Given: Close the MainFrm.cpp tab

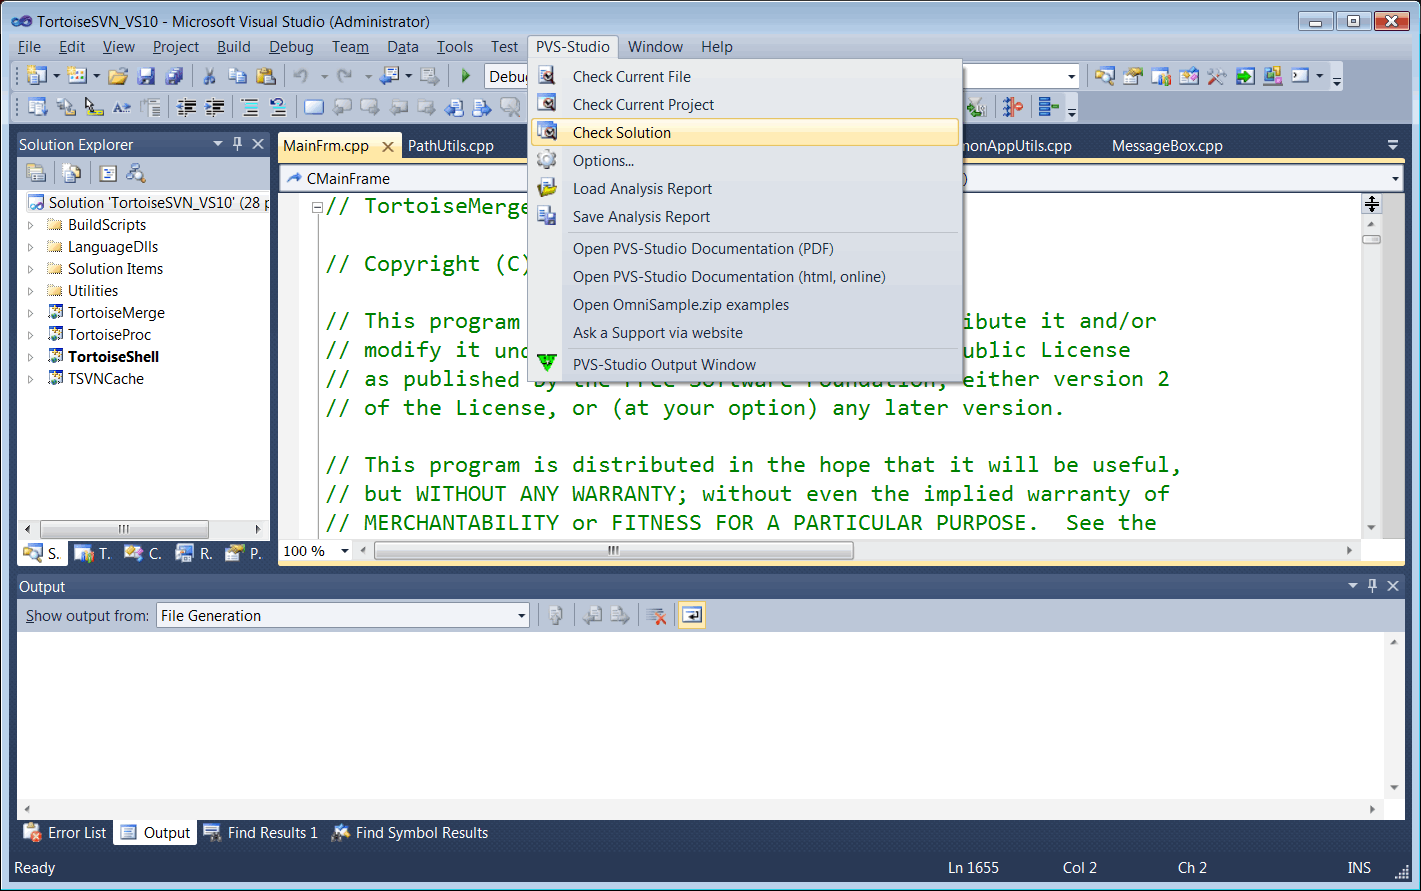Looking at the screenshot, I should (x=388, y=146).
